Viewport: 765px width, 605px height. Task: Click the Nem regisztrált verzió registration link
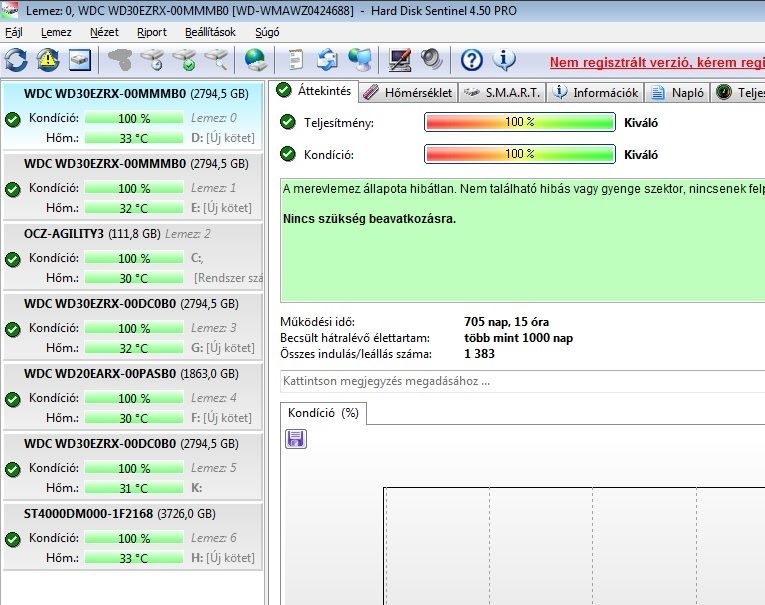pyautogui.click(x=657, y=62)
